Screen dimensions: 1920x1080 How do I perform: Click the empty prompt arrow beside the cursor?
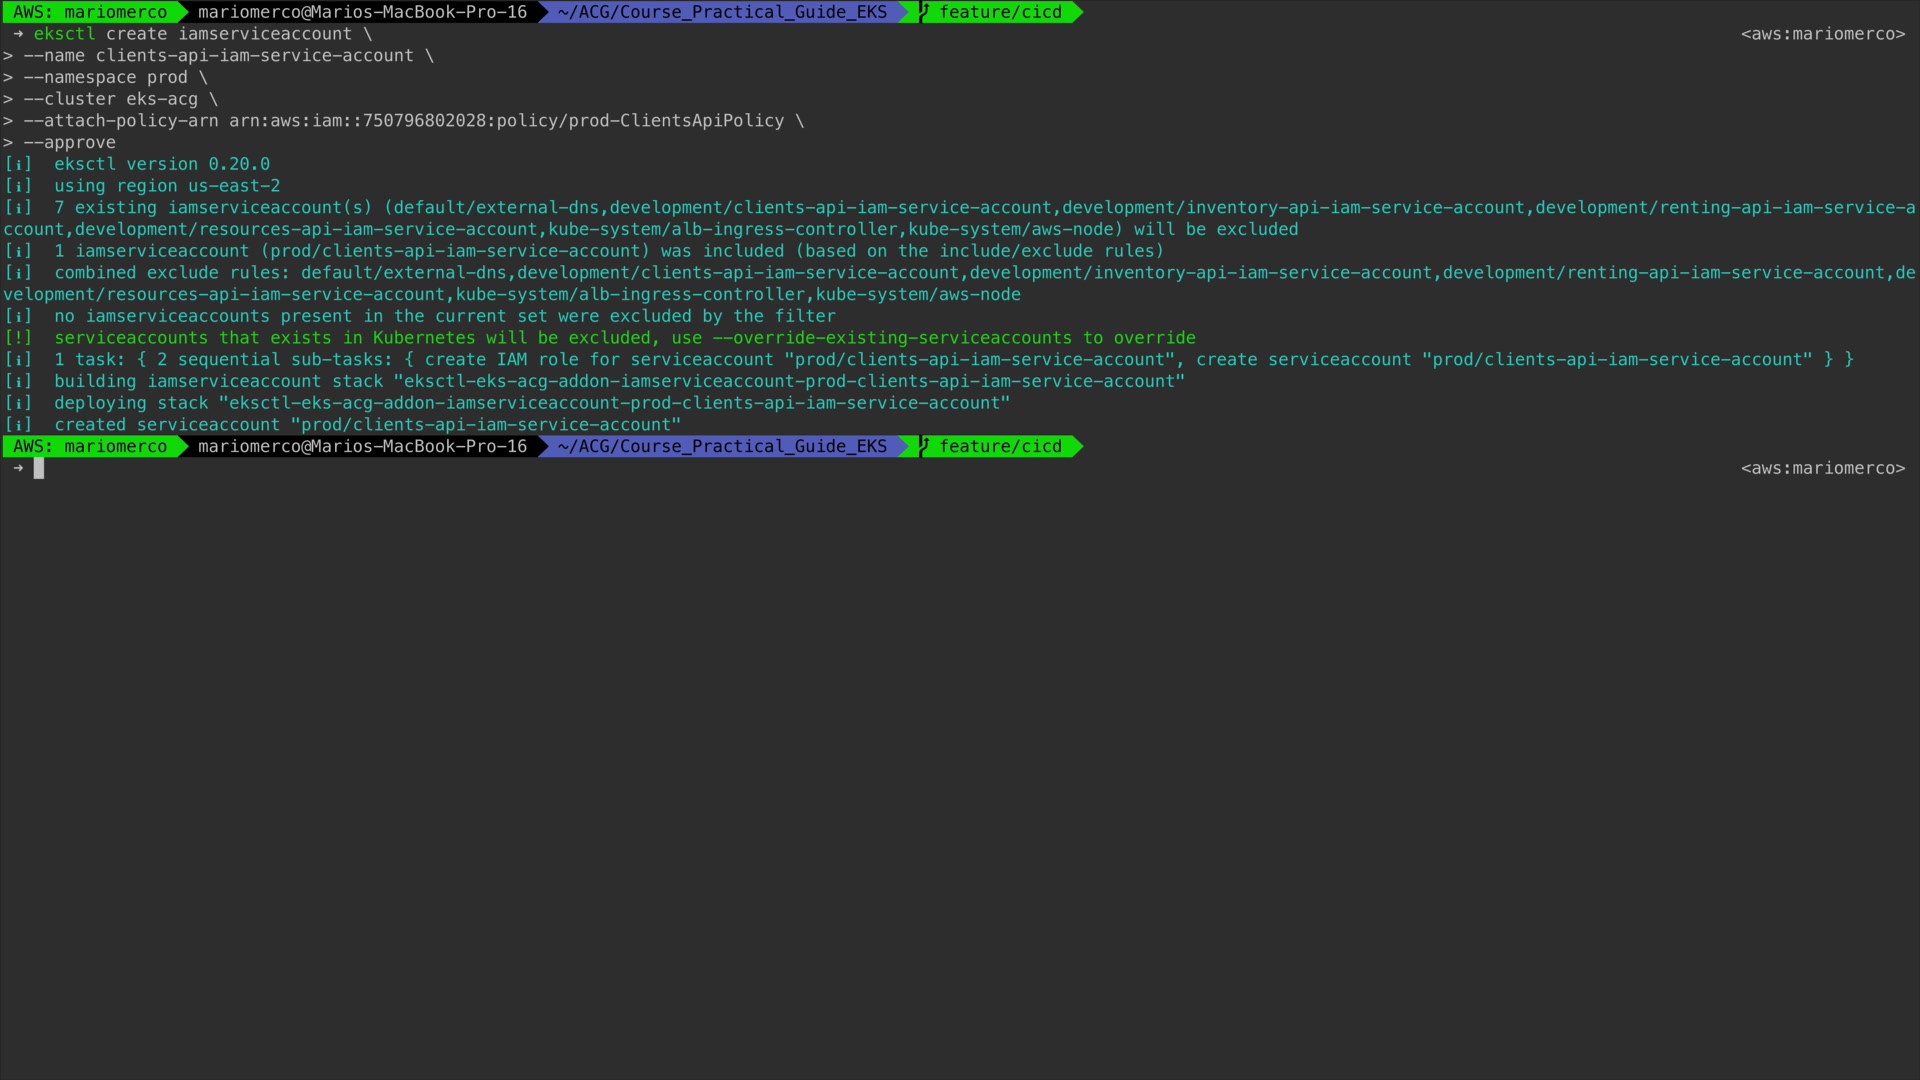tap(18, 468)
